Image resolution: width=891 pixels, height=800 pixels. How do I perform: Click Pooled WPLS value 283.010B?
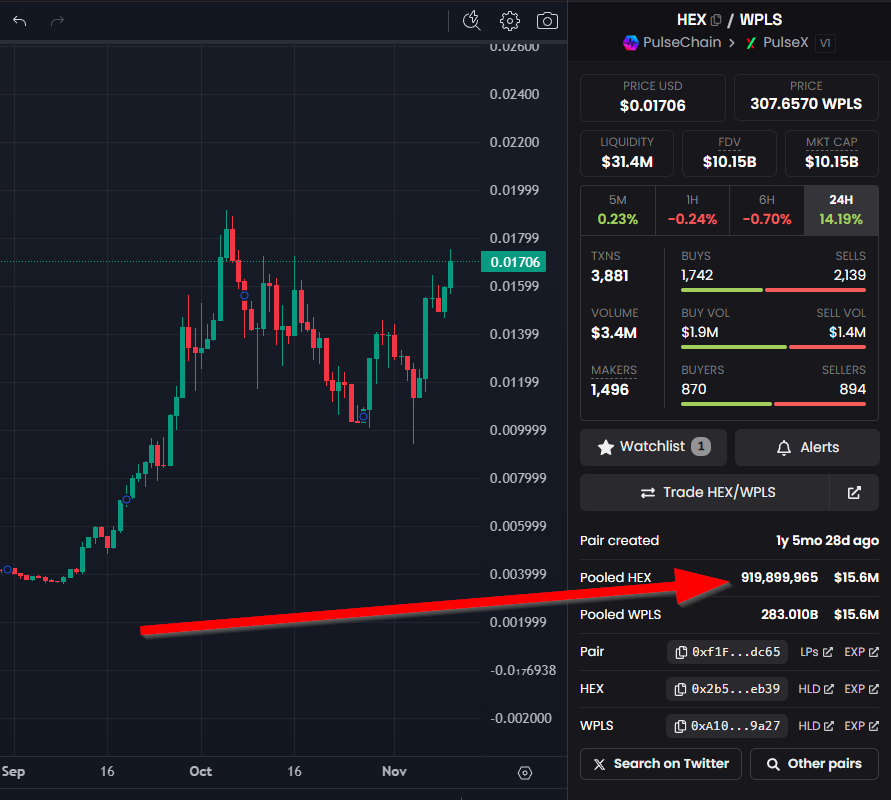(x=789, y=614)
